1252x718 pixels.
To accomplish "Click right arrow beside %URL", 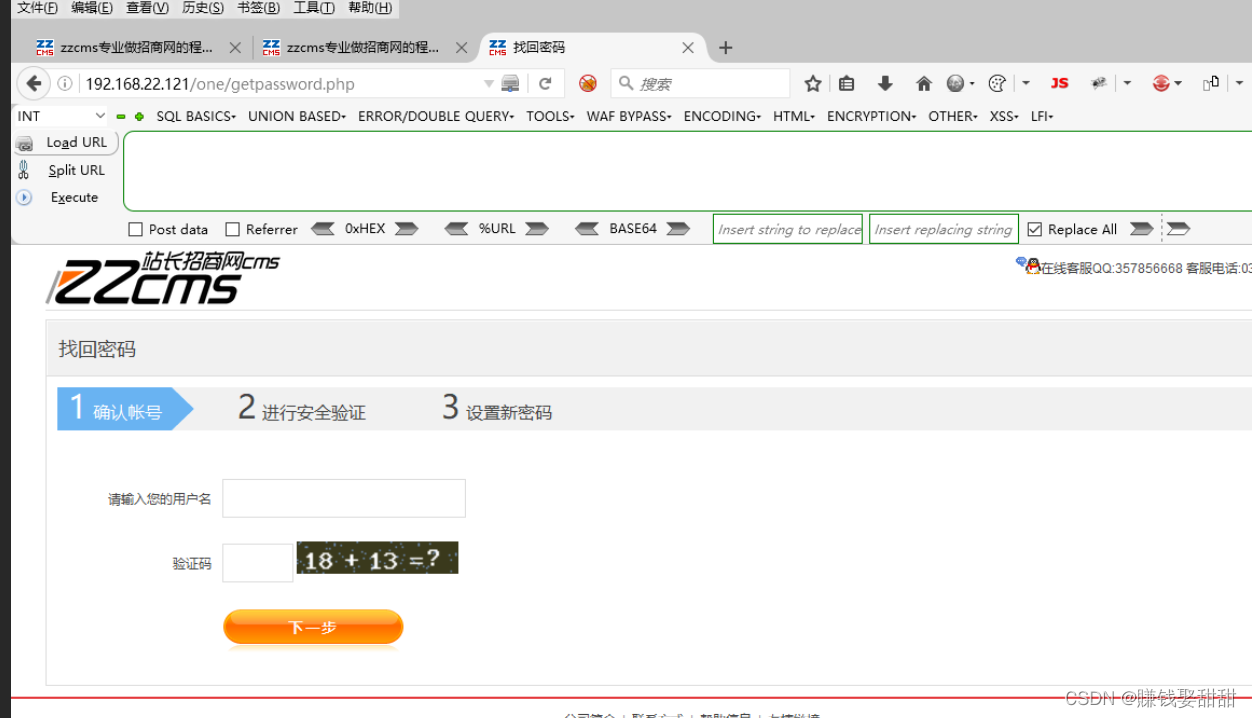I will (537, 229).
